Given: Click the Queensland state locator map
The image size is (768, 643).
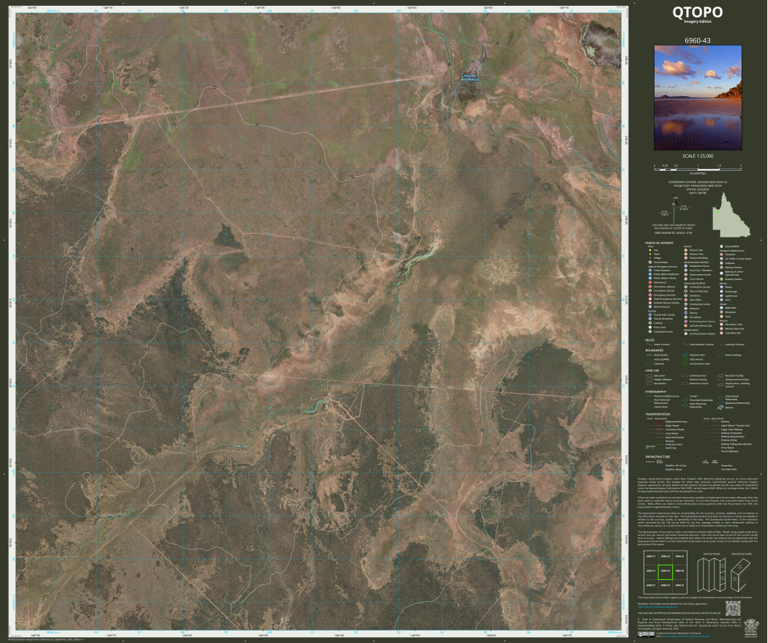Looking at the screenshot, I should [731, 214].
